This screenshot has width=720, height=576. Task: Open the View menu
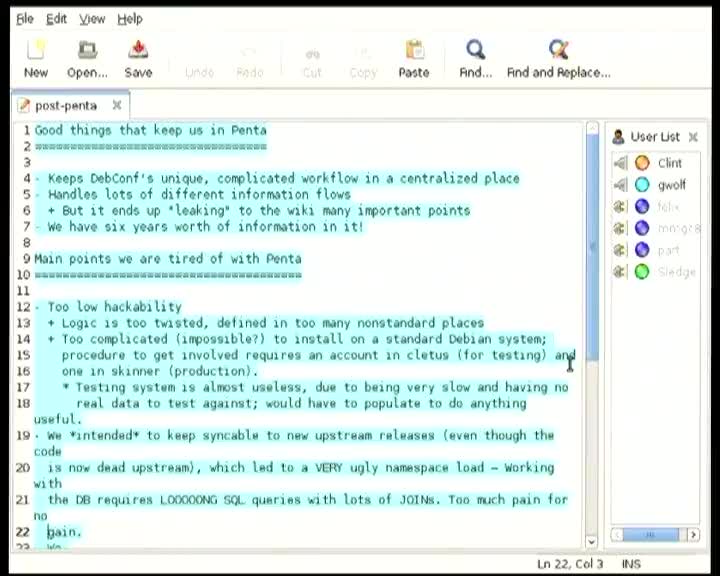[x=92, y=19]
